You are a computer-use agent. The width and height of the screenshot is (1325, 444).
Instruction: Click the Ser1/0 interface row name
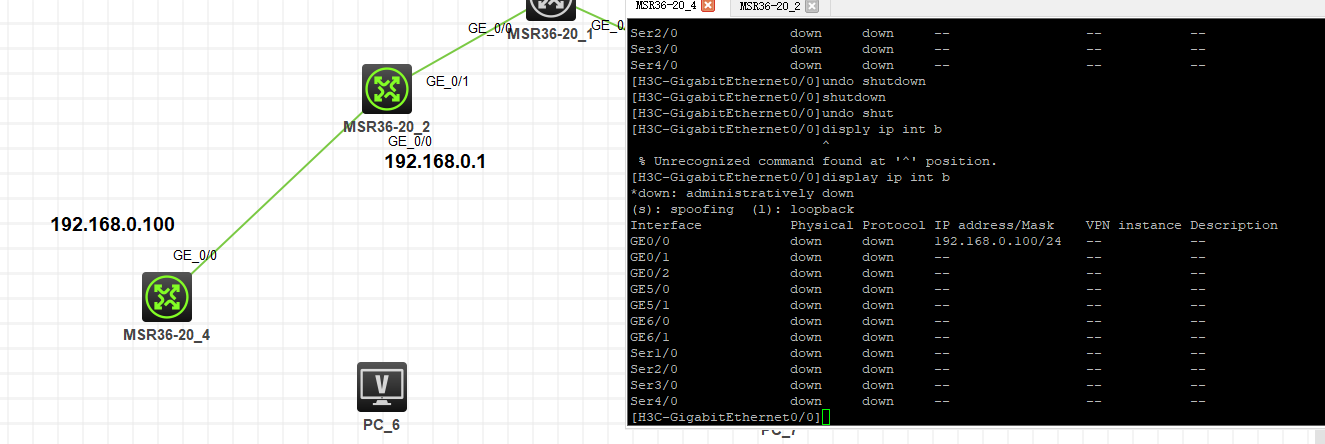pos(654,353)
